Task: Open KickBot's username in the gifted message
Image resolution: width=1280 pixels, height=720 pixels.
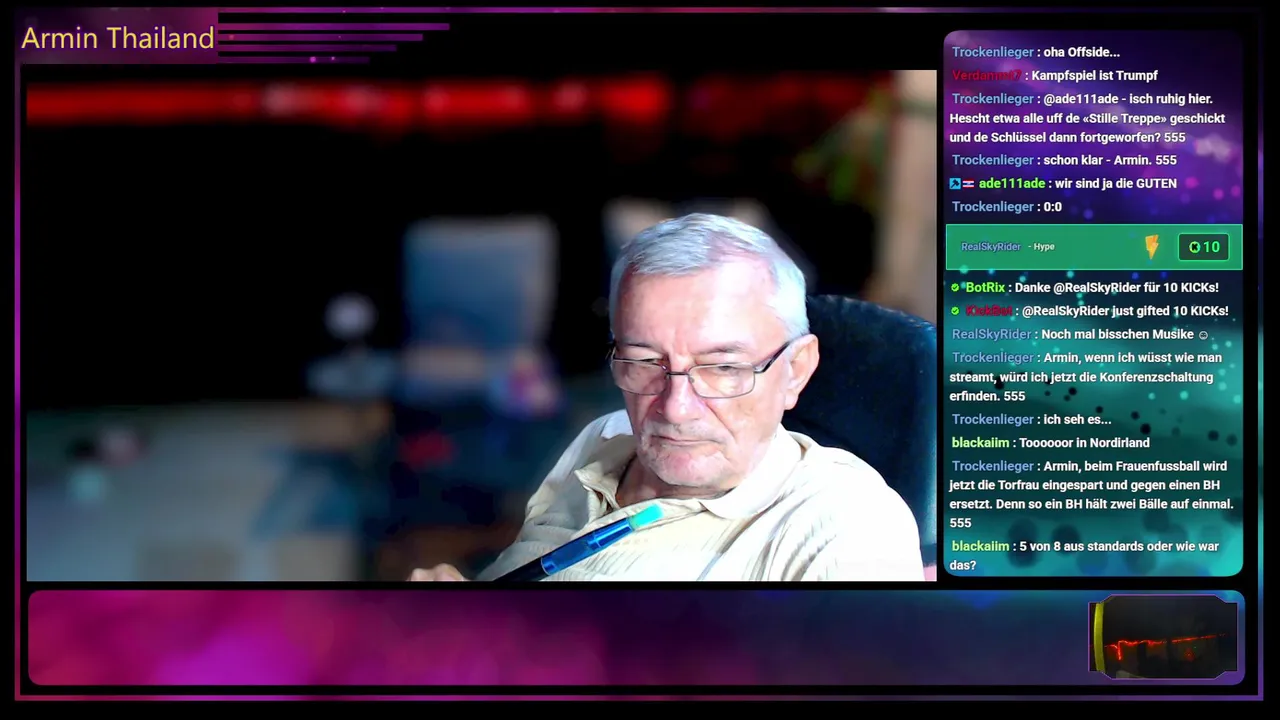Action: (x=989, y=311)
